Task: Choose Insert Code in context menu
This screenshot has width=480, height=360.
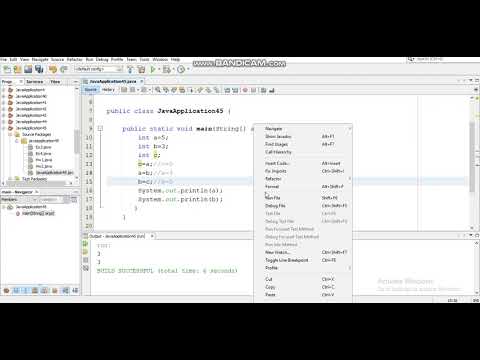Action: coord(303,163)
